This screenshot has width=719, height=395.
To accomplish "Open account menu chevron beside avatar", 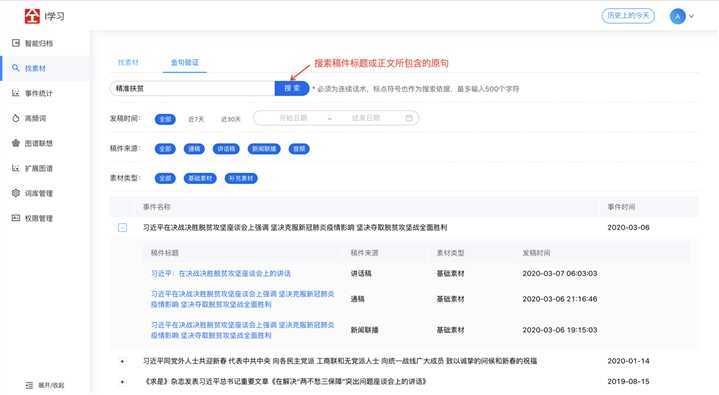I will (691, 16).
